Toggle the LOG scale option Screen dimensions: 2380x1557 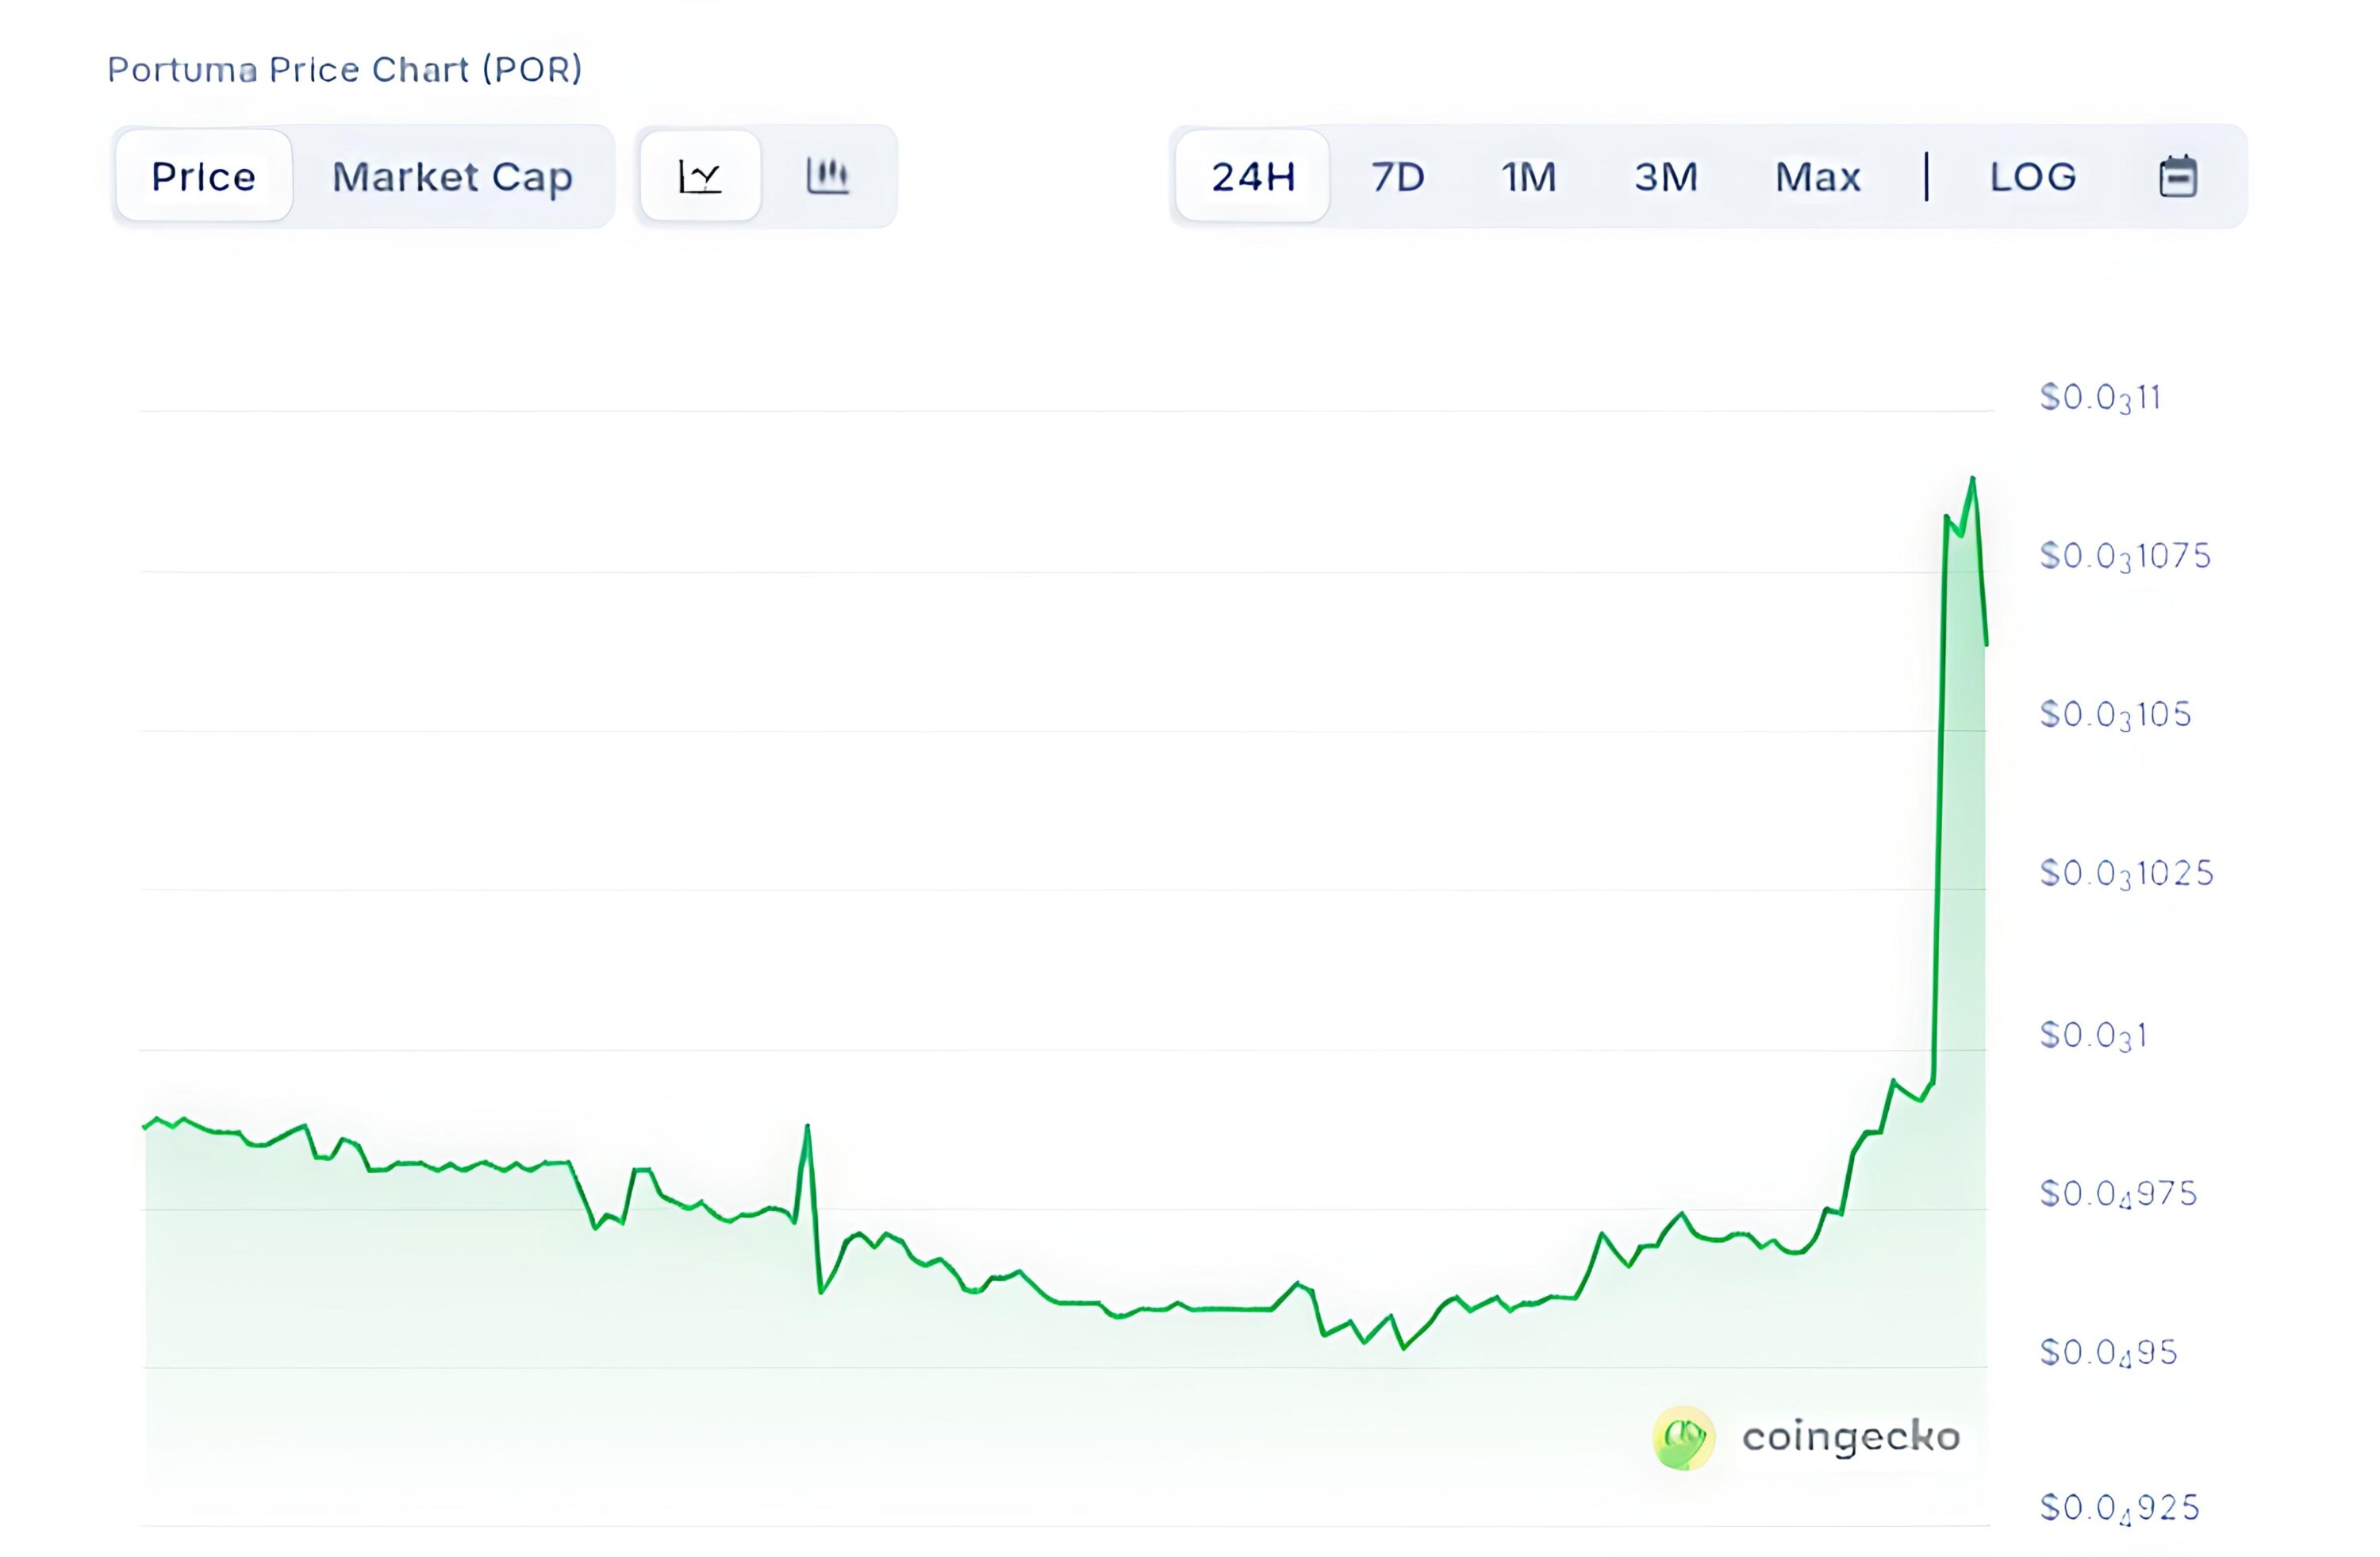click(2033, 176)
